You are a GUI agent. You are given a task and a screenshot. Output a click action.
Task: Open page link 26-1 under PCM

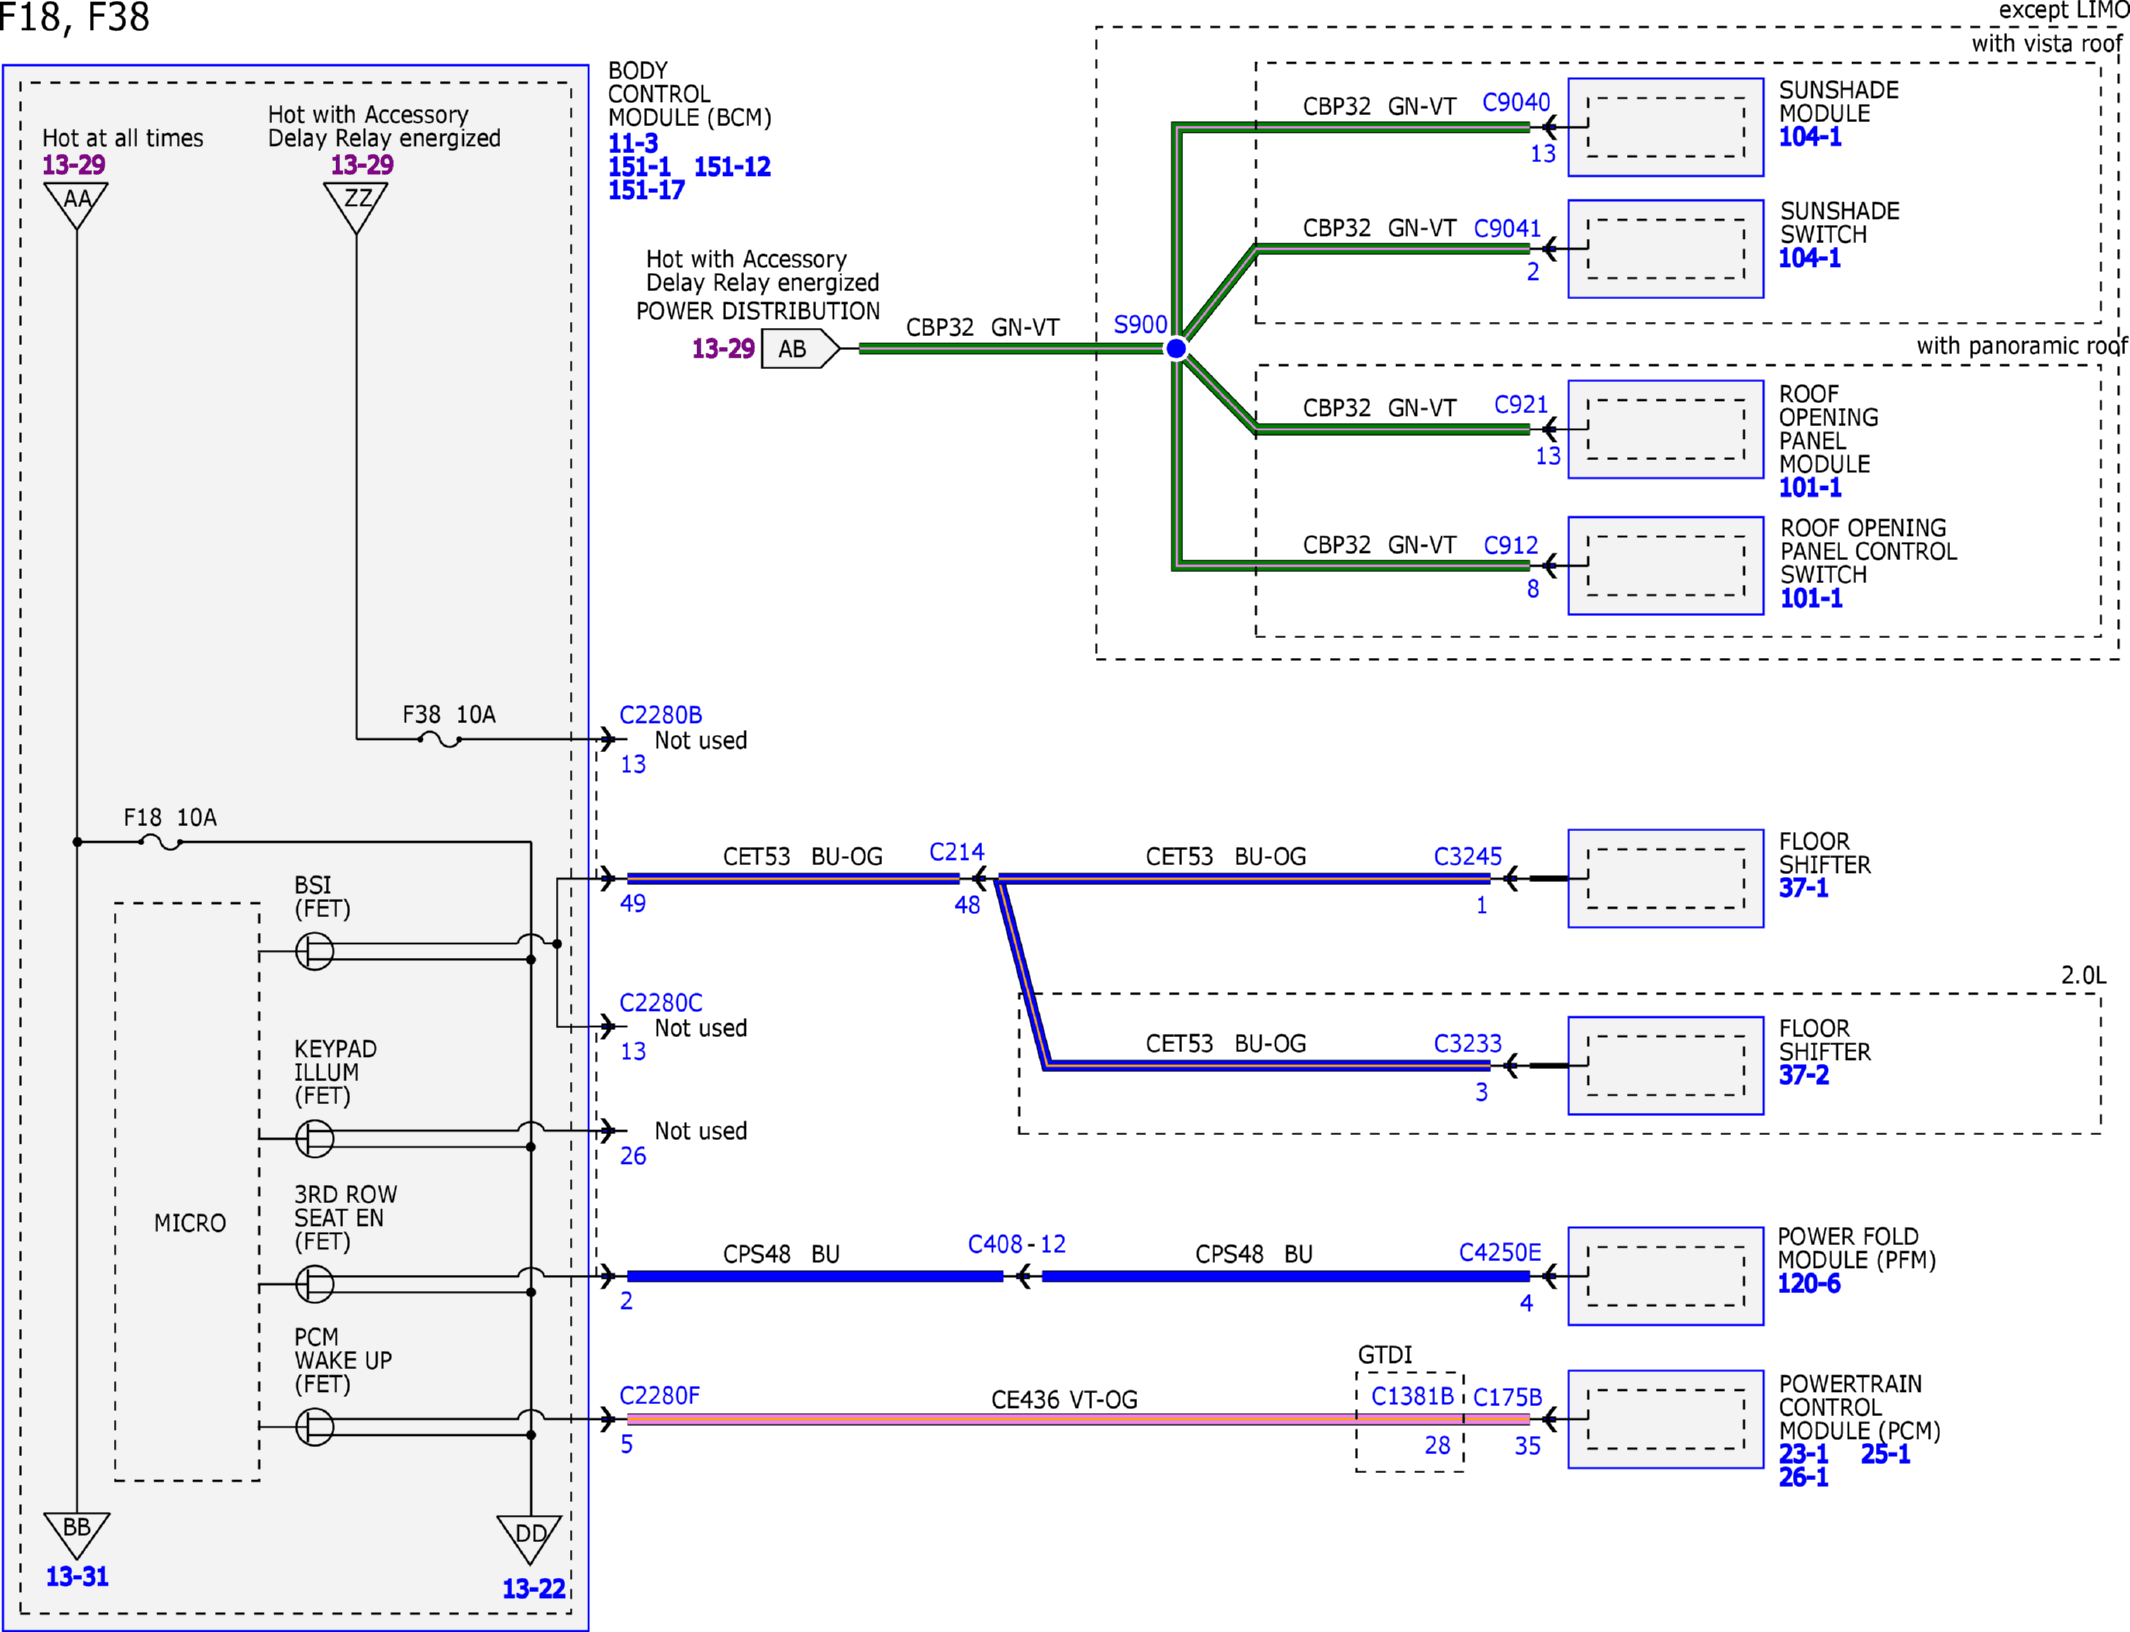coord(1803,1477)
